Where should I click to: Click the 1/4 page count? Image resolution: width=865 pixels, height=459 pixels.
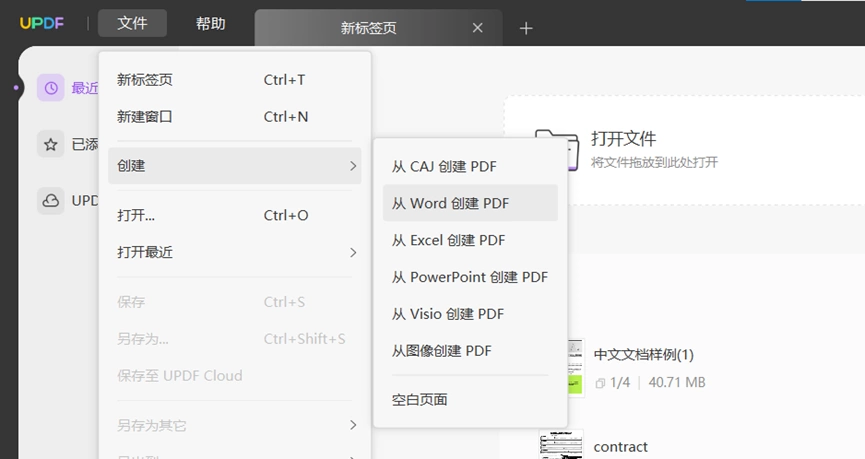pos(620,382)
